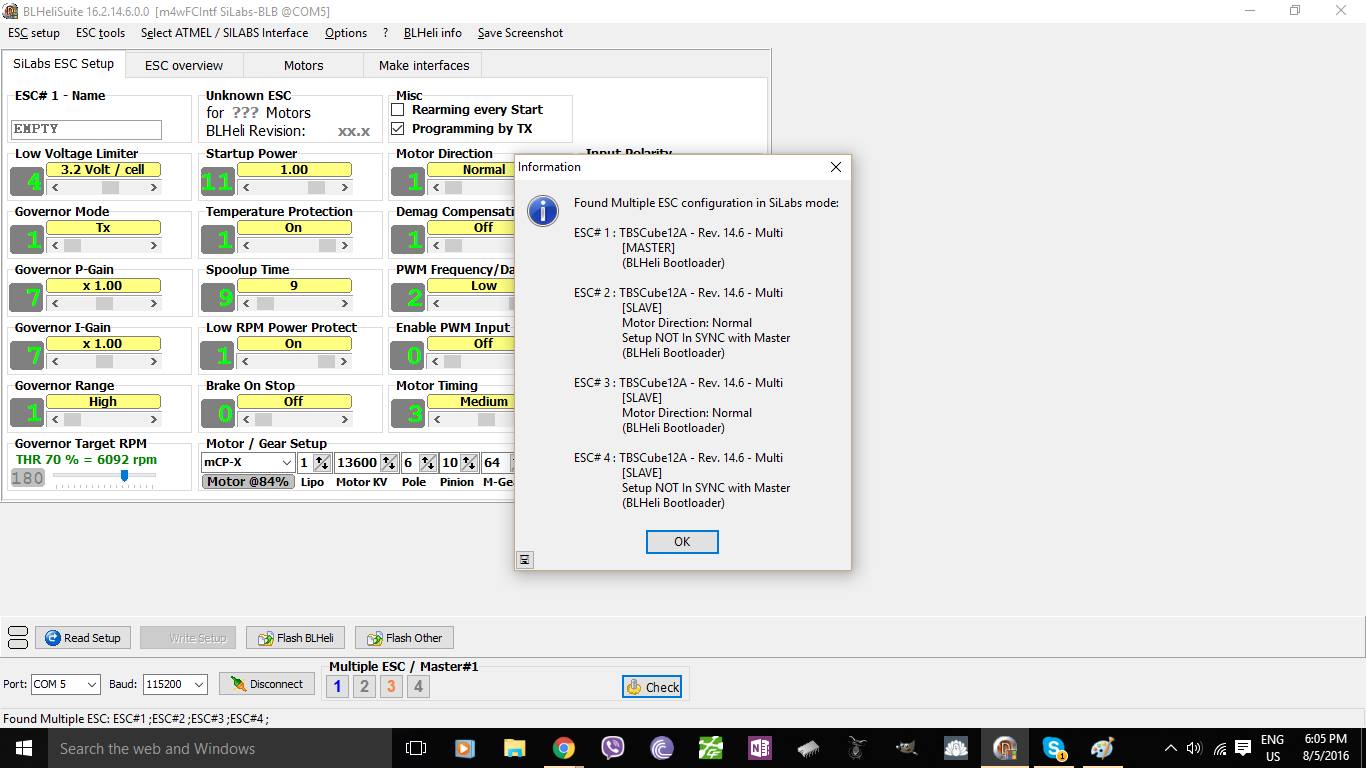Open Select ATMEL / SILABS Interface menu

coord(225,33)
